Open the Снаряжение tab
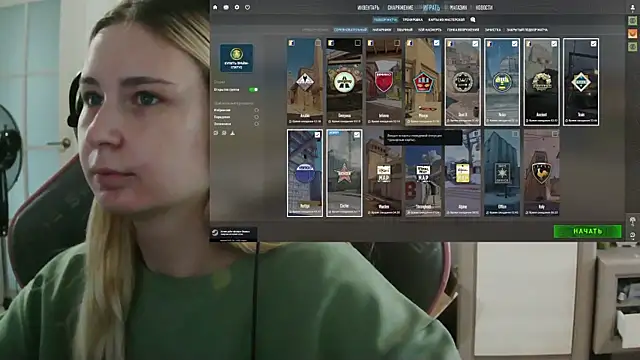 (x=400, y=8)
